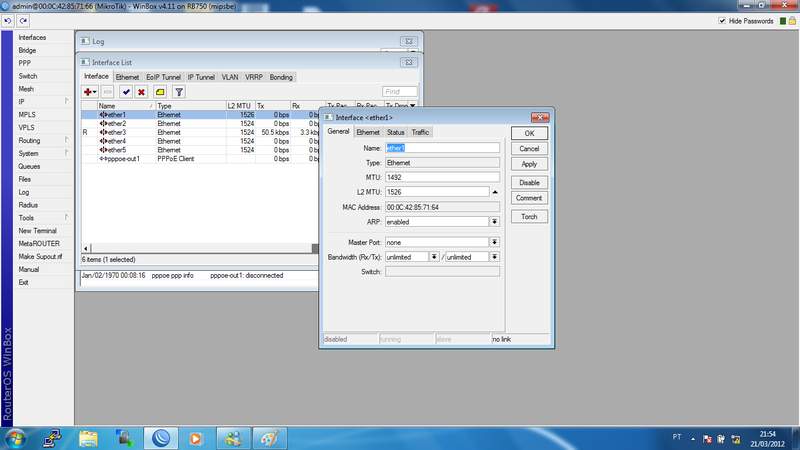Switch to Status tab in ether1 dialog
800x450 pixels.
tap(395, 132)
